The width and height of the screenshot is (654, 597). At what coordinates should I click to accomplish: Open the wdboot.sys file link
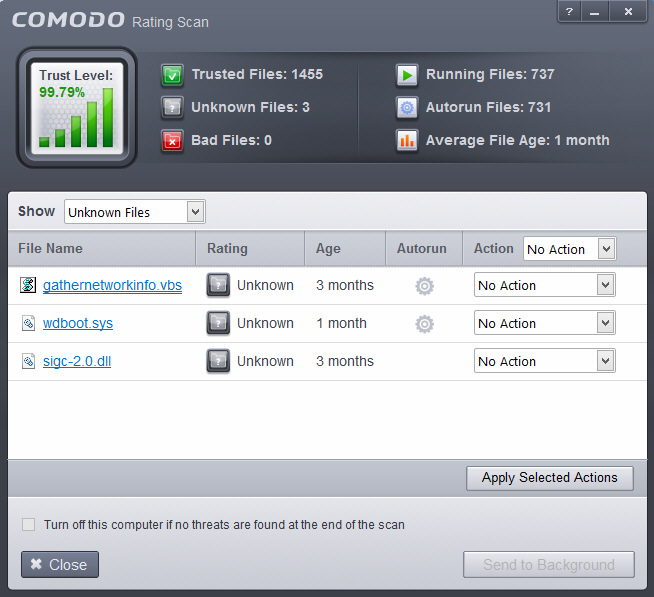pyautogui.click(x=78, y=323)
